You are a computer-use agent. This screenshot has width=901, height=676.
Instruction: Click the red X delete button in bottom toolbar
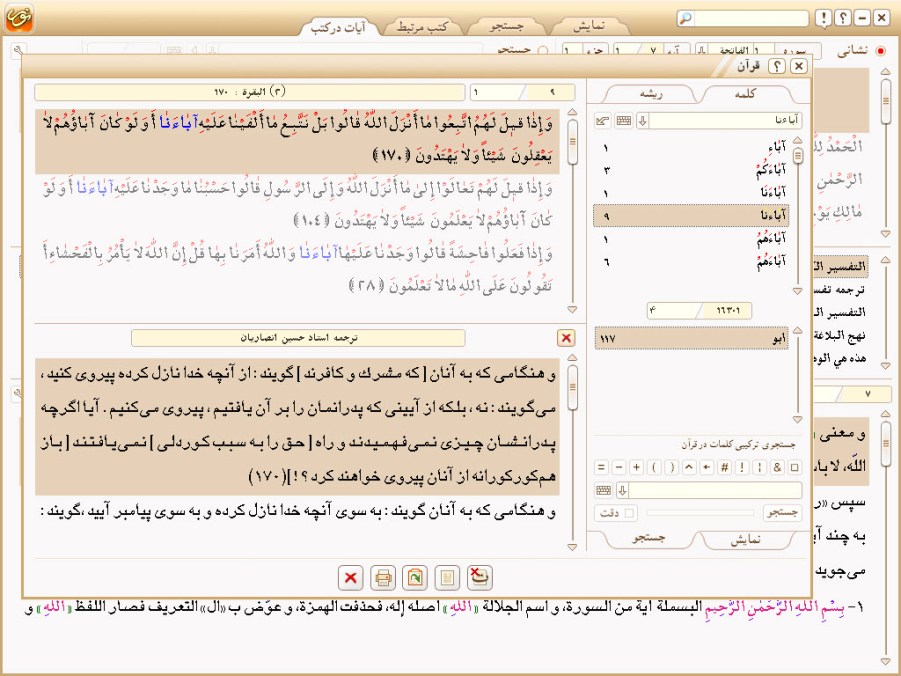[x=351, y=577]
